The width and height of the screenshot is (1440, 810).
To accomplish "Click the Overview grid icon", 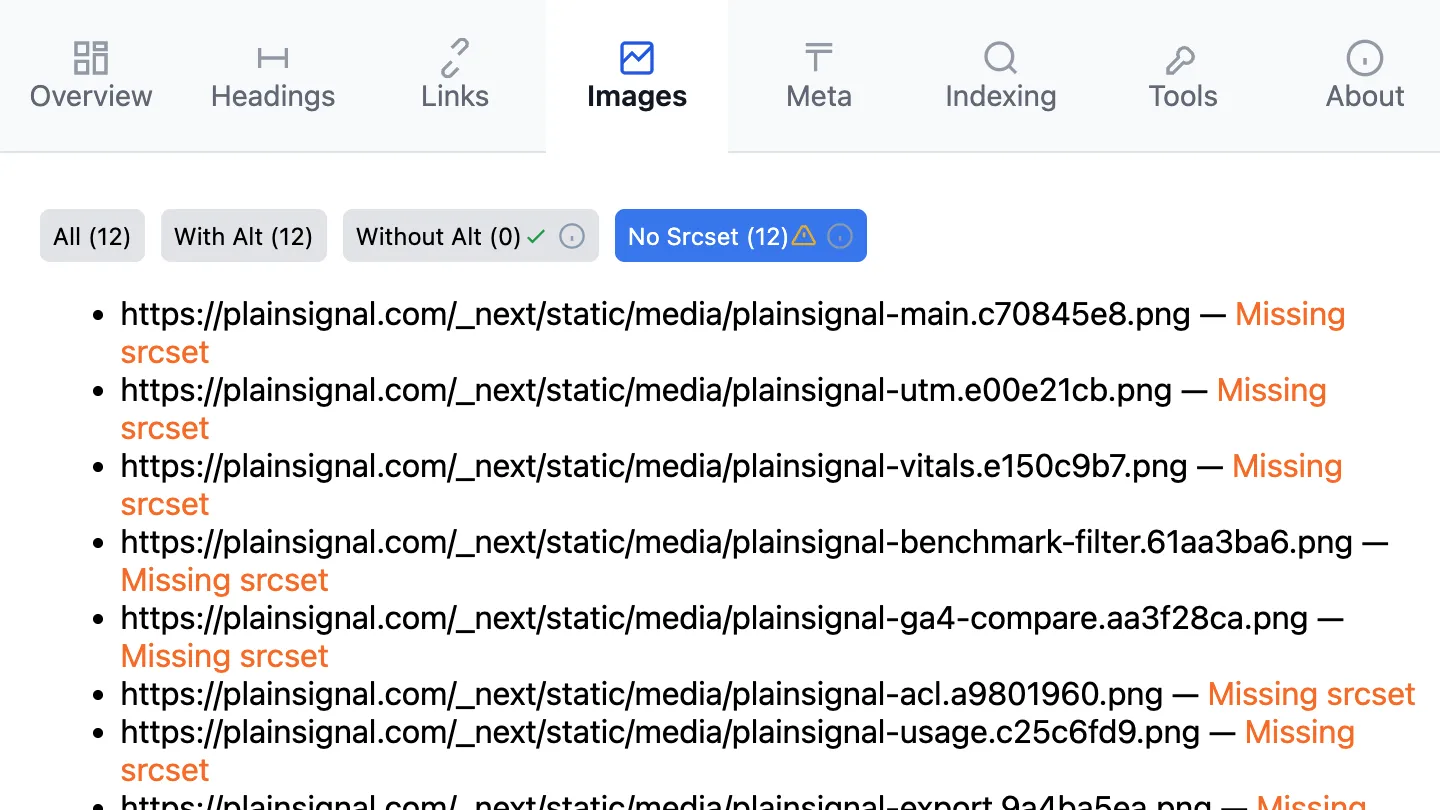I will [x=91, y=58].
